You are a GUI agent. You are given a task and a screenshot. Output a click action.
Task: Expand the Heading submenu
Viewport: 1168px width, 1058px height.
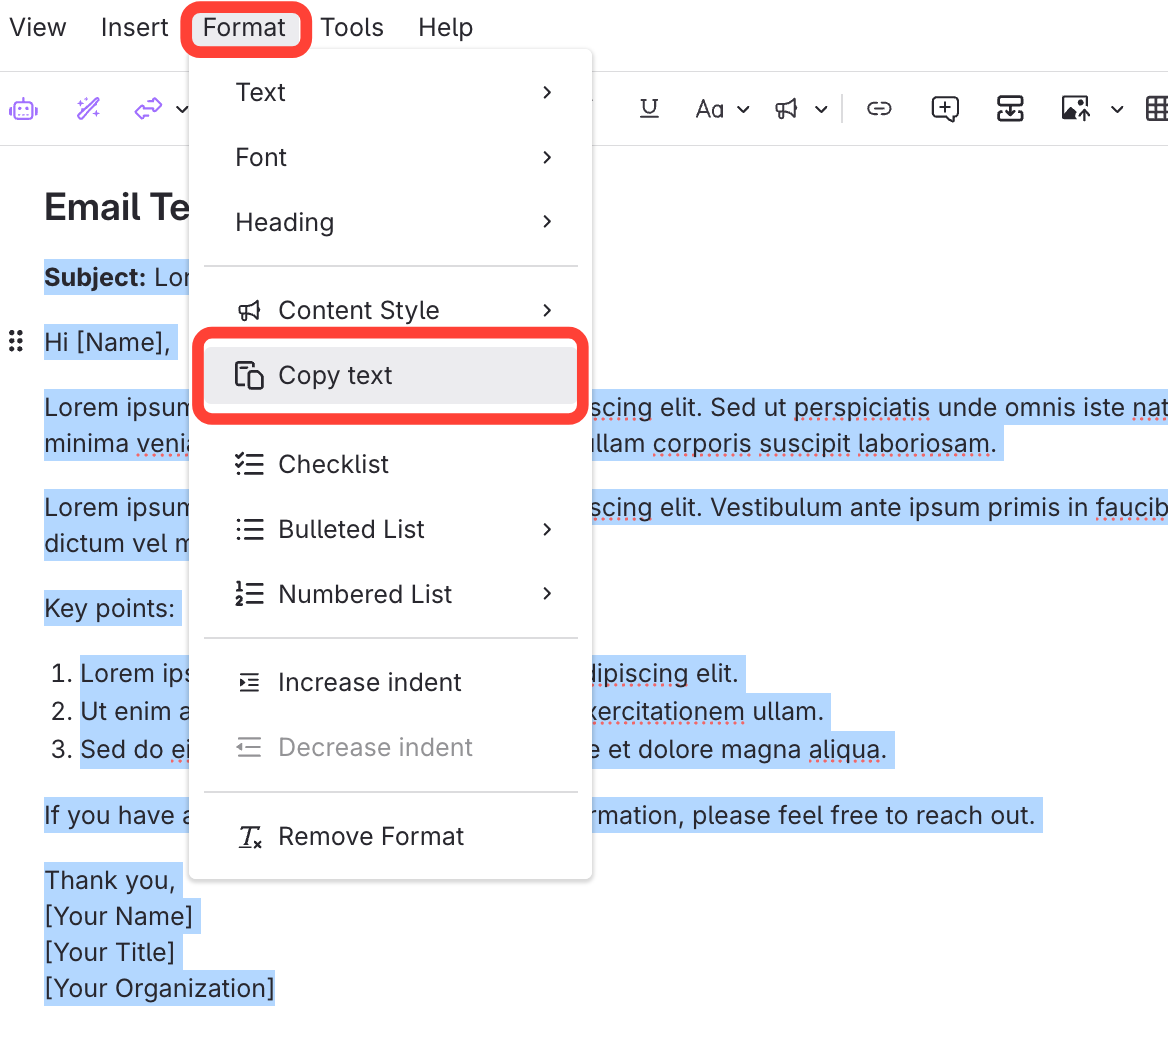[x=391, y=222]
